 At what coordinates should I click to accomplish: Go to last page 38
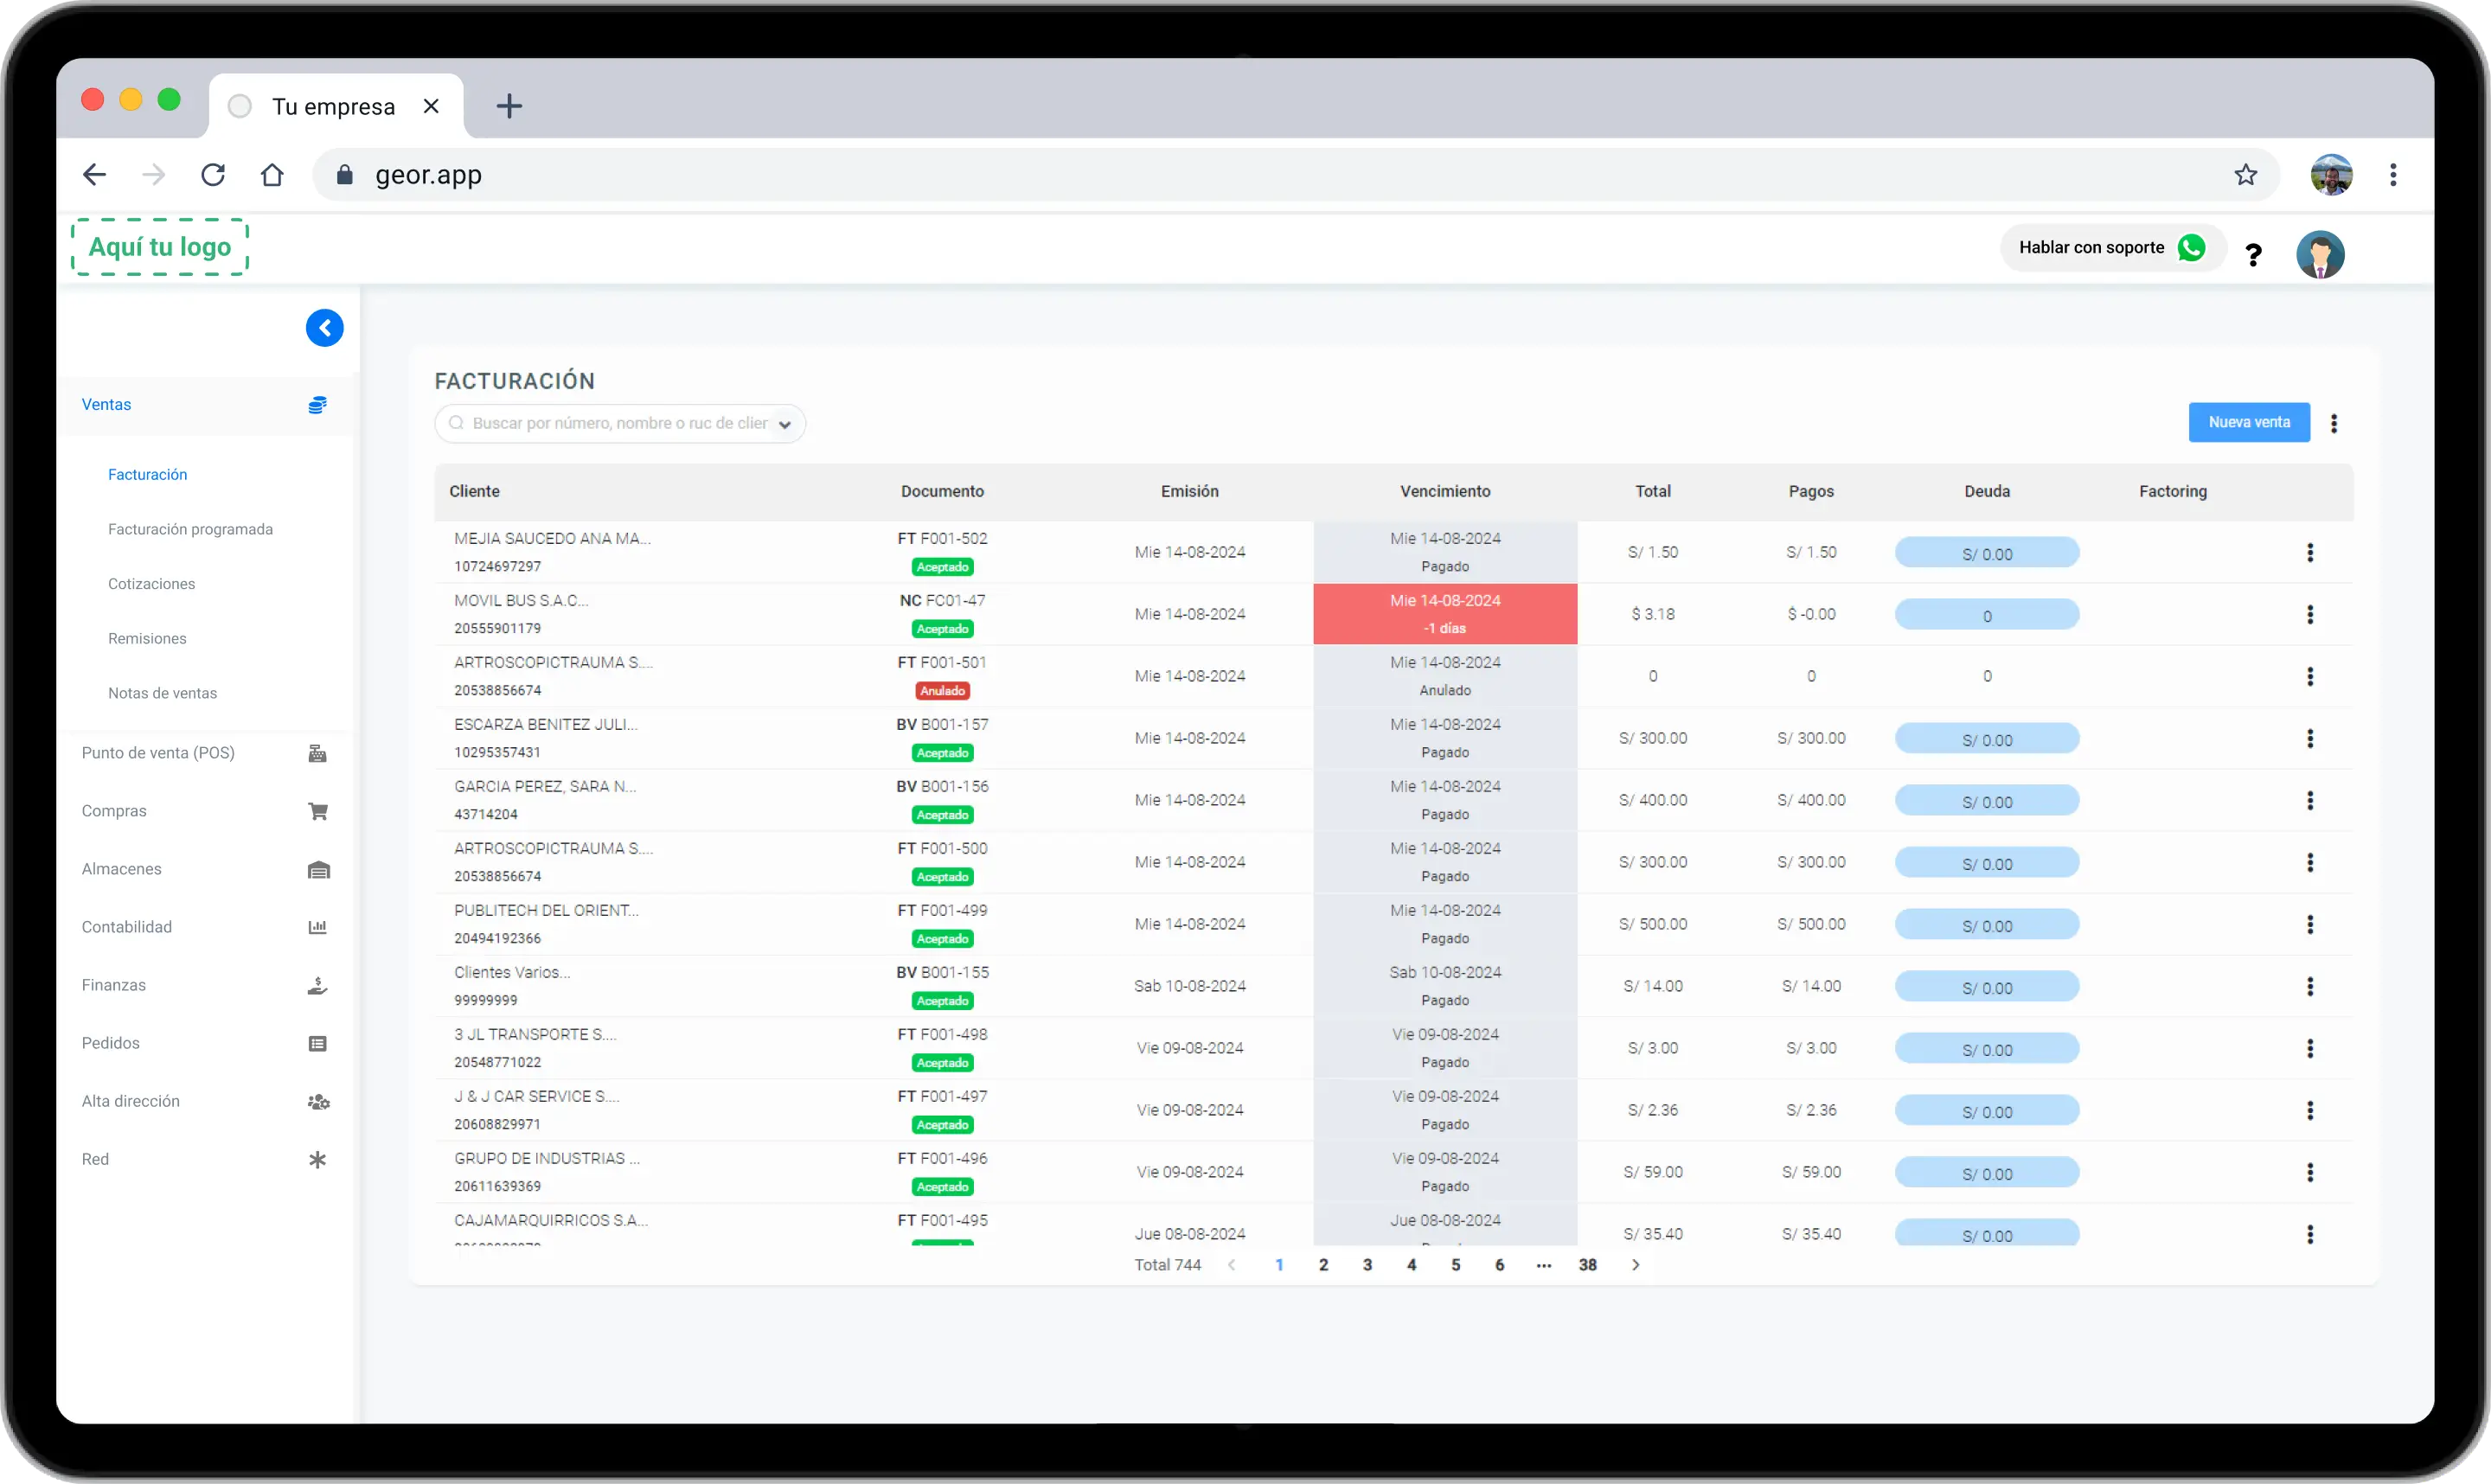click(1586, 1265)
